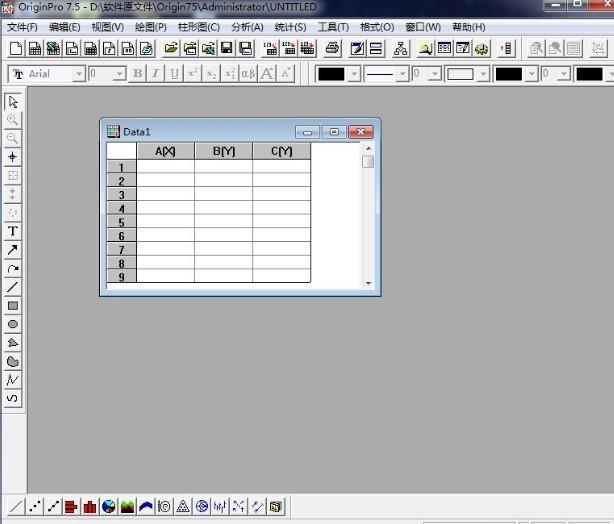The image size is (614, 524).
Task: Open the 工具(T) menu
Action: [333, 27]
